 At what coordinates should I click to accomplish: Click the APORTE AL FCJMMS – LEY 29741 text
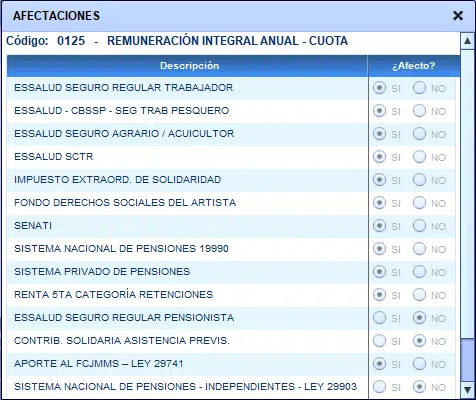[99, 364]
